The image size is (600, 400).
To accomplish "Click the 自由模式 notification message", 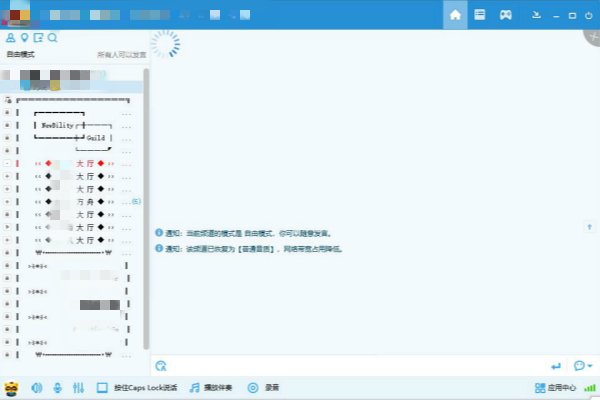I will 248,233.
